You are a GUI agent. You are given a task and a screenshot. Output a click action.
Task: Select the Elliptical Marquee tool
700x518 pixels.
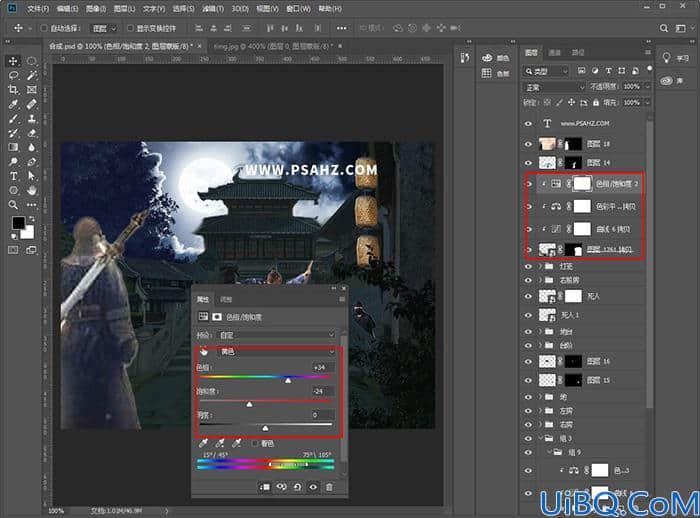click(x=31, y=61)
